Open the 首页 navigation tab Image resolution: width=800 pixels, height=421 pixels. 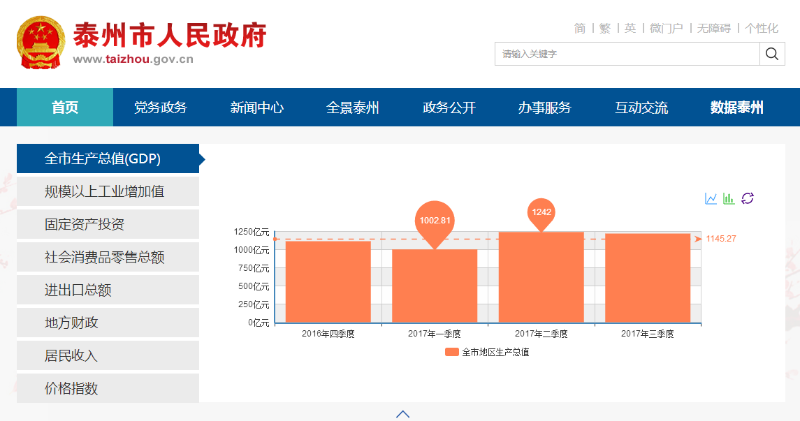point(65,108)
